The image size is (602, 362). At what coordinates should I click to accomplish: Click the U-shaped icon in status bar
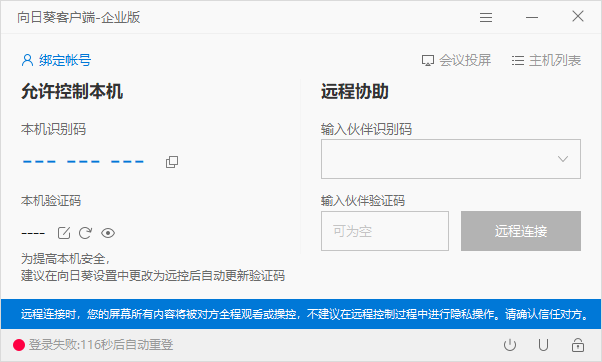pyautogui.click(x=543, y=345)
